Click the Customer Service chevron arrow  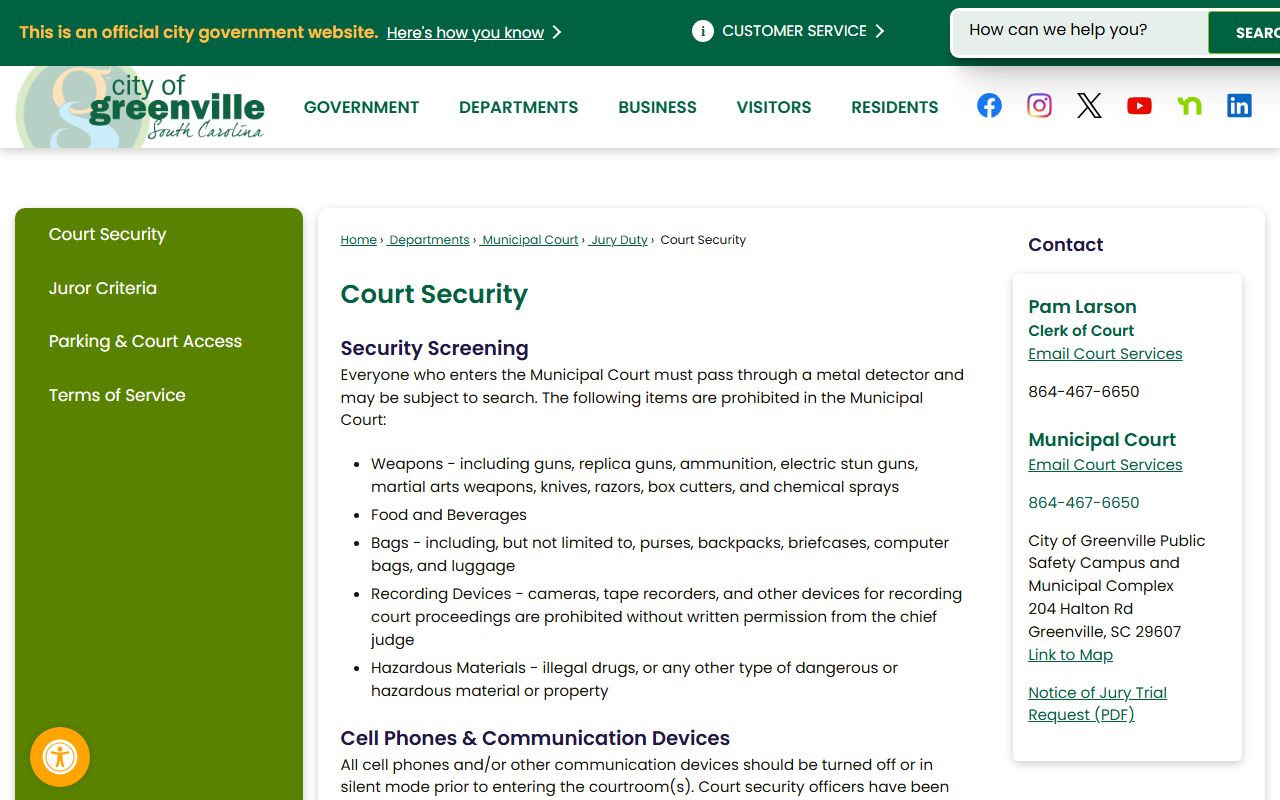click(879, 31)
